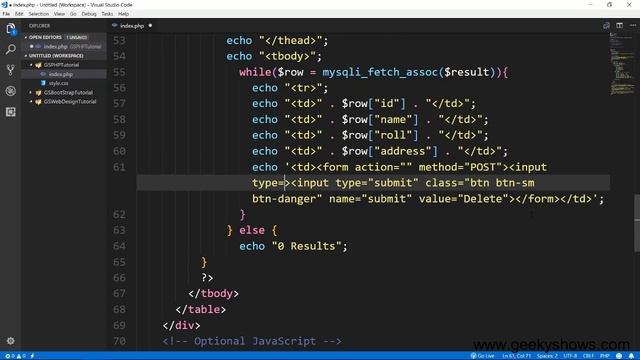
Task: Open the View menu
Action: point(59,14)
